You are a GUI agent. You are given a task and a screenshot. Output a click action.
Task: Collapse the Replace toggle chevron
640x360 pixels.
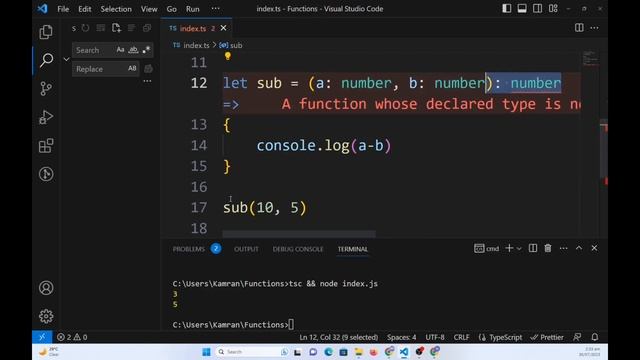(66, 59)
